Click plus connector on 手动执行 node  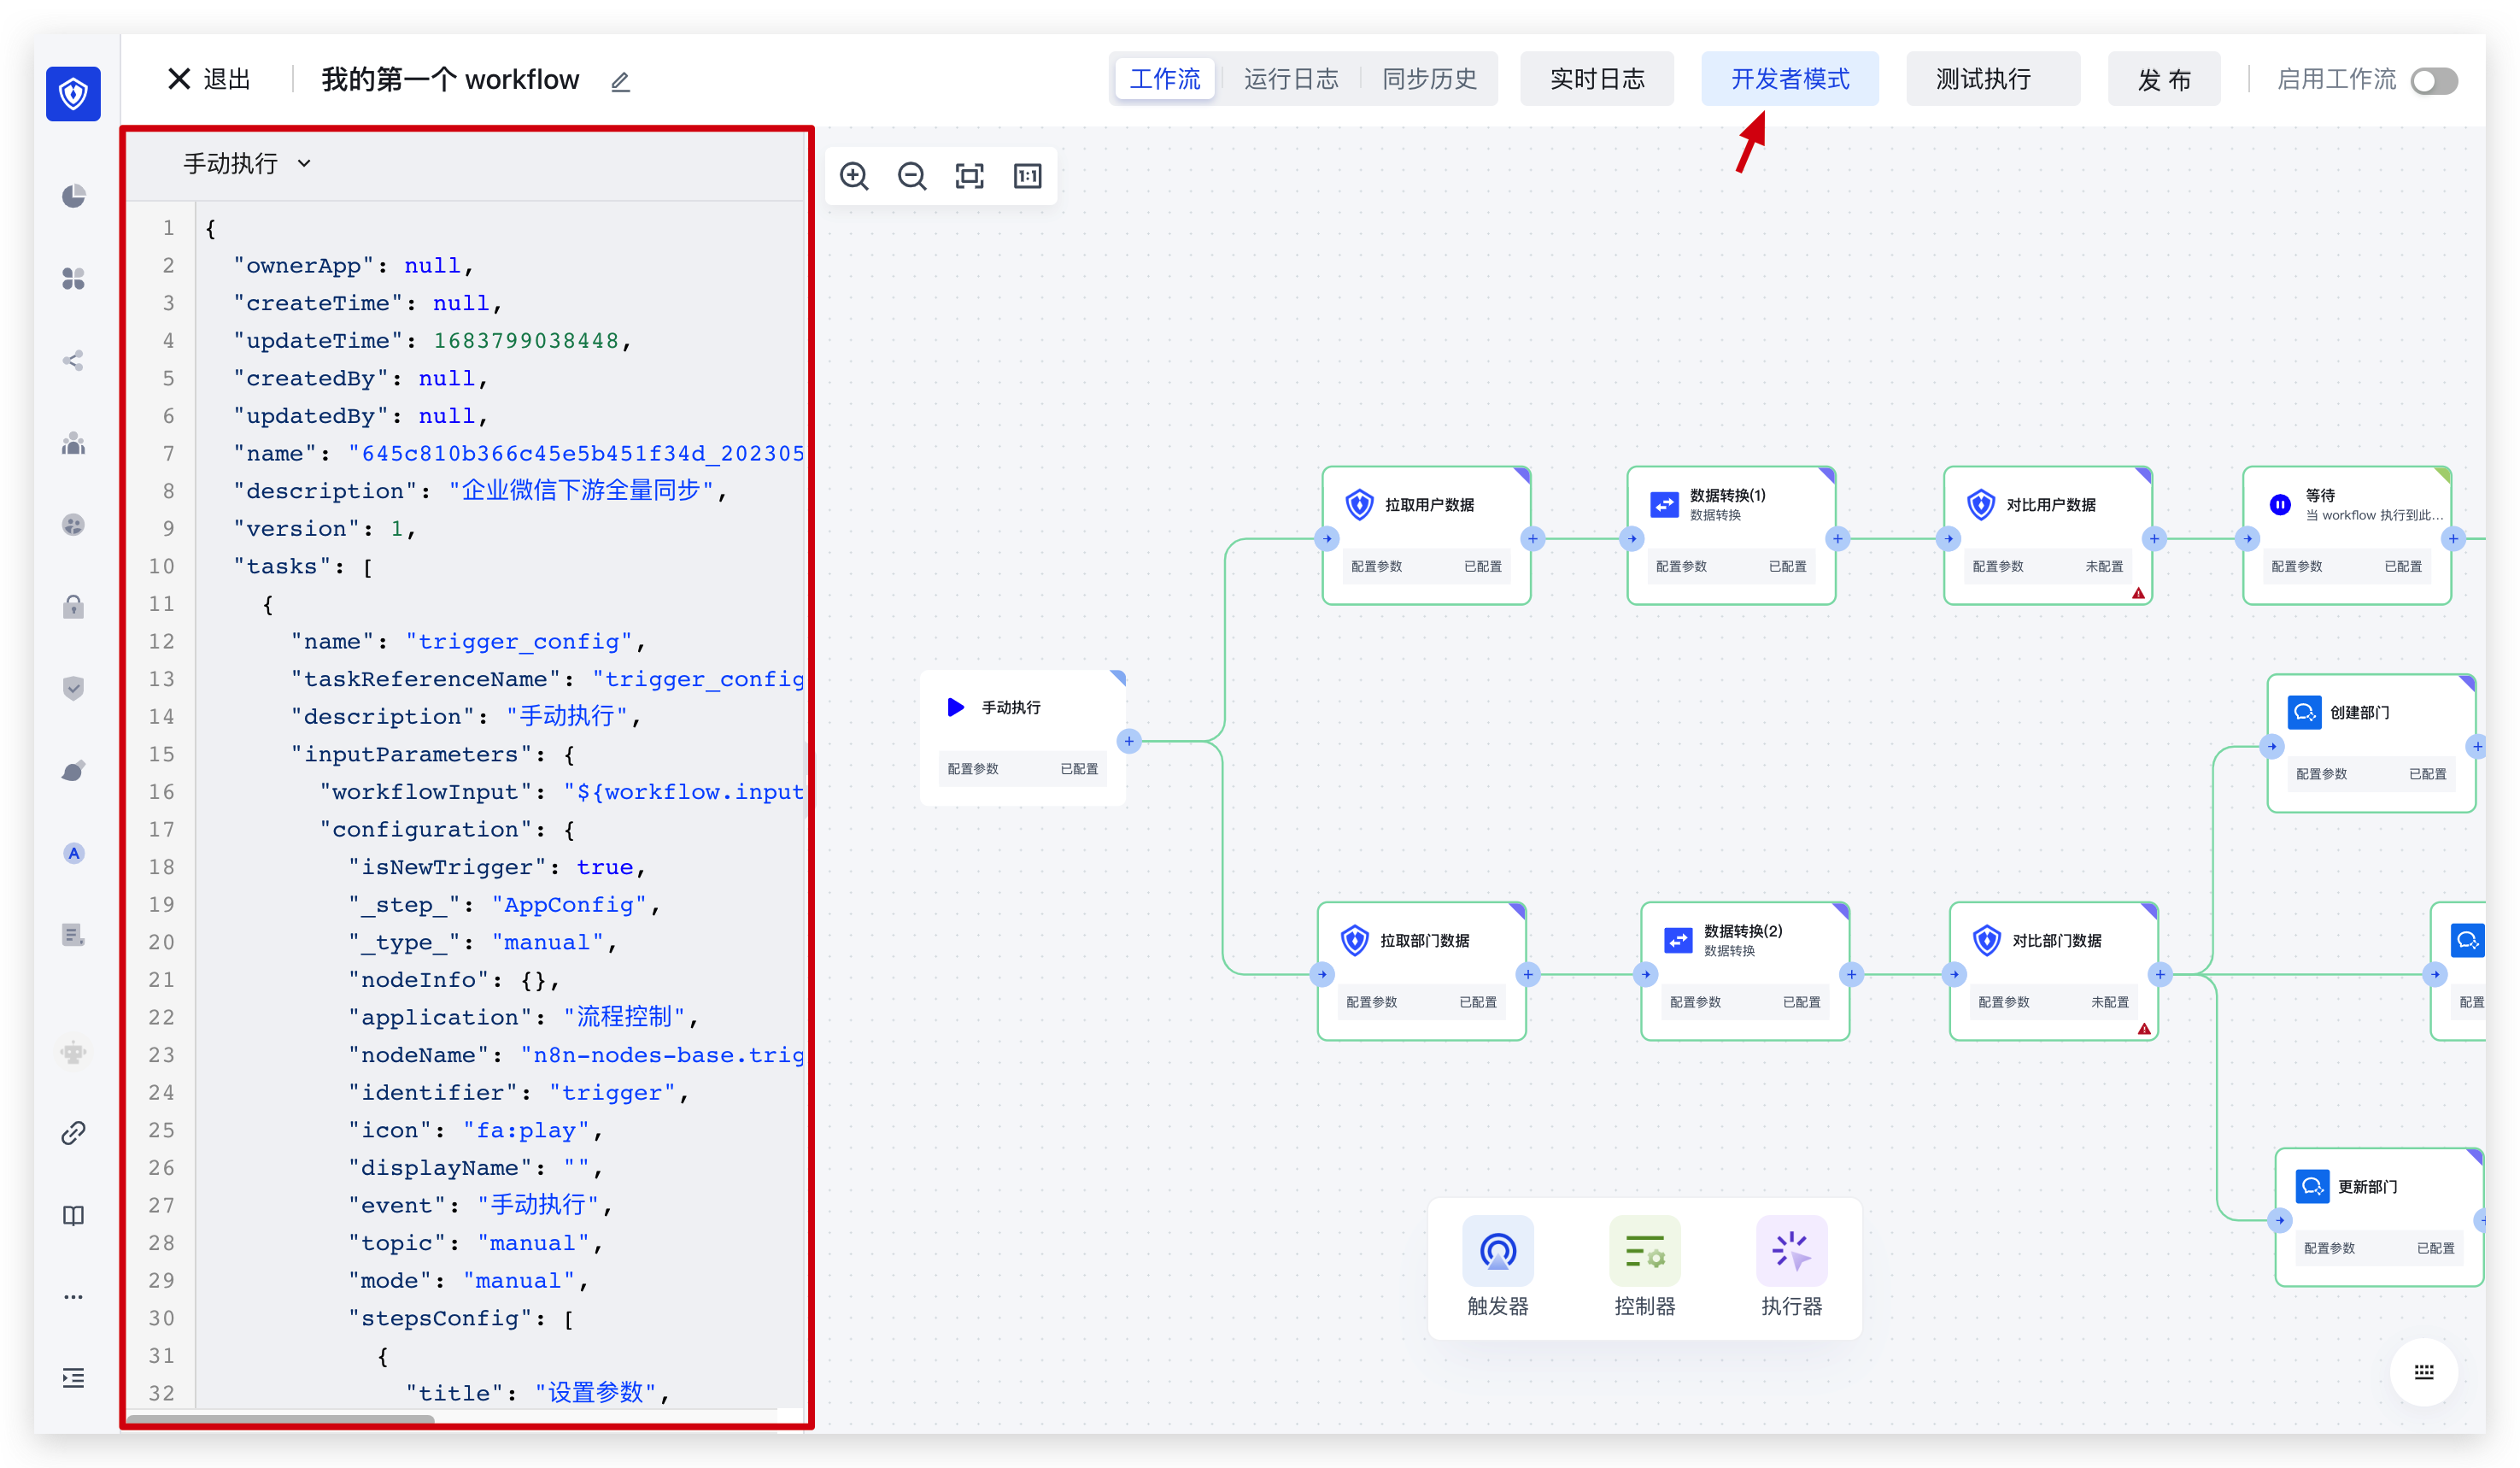1129,741
